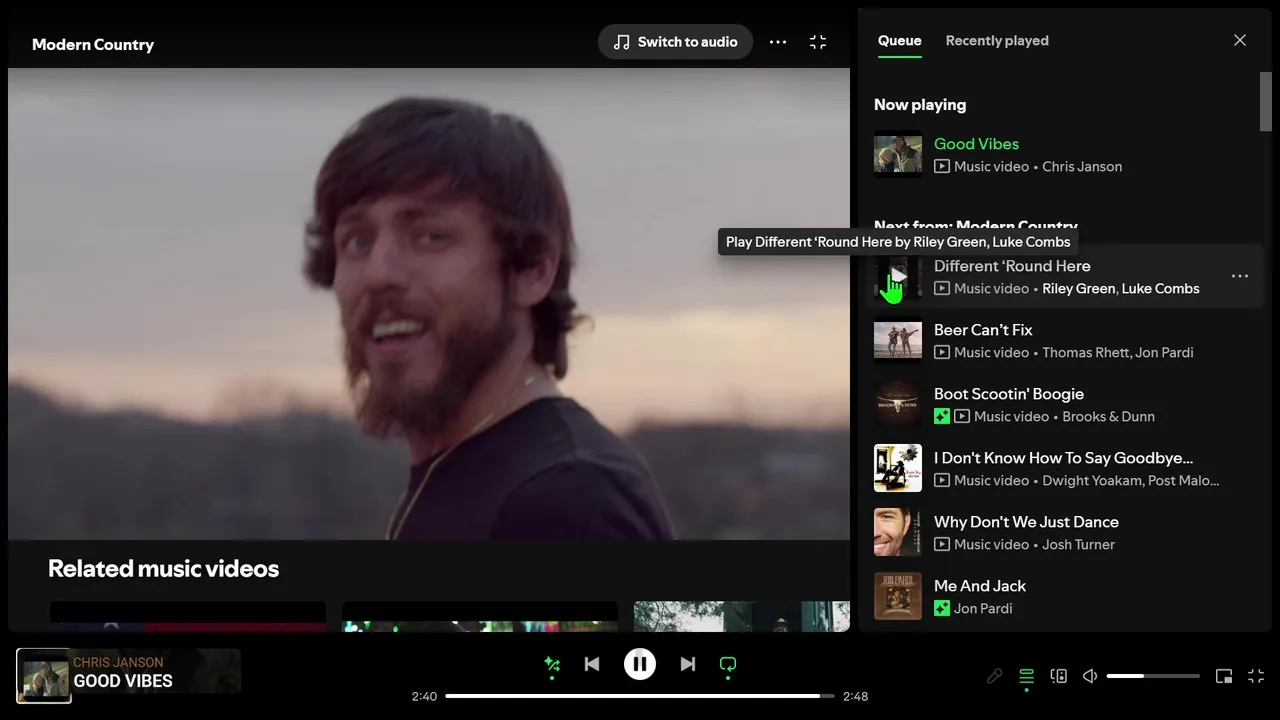Click the lyrics microphone icon

click(994, 676)
